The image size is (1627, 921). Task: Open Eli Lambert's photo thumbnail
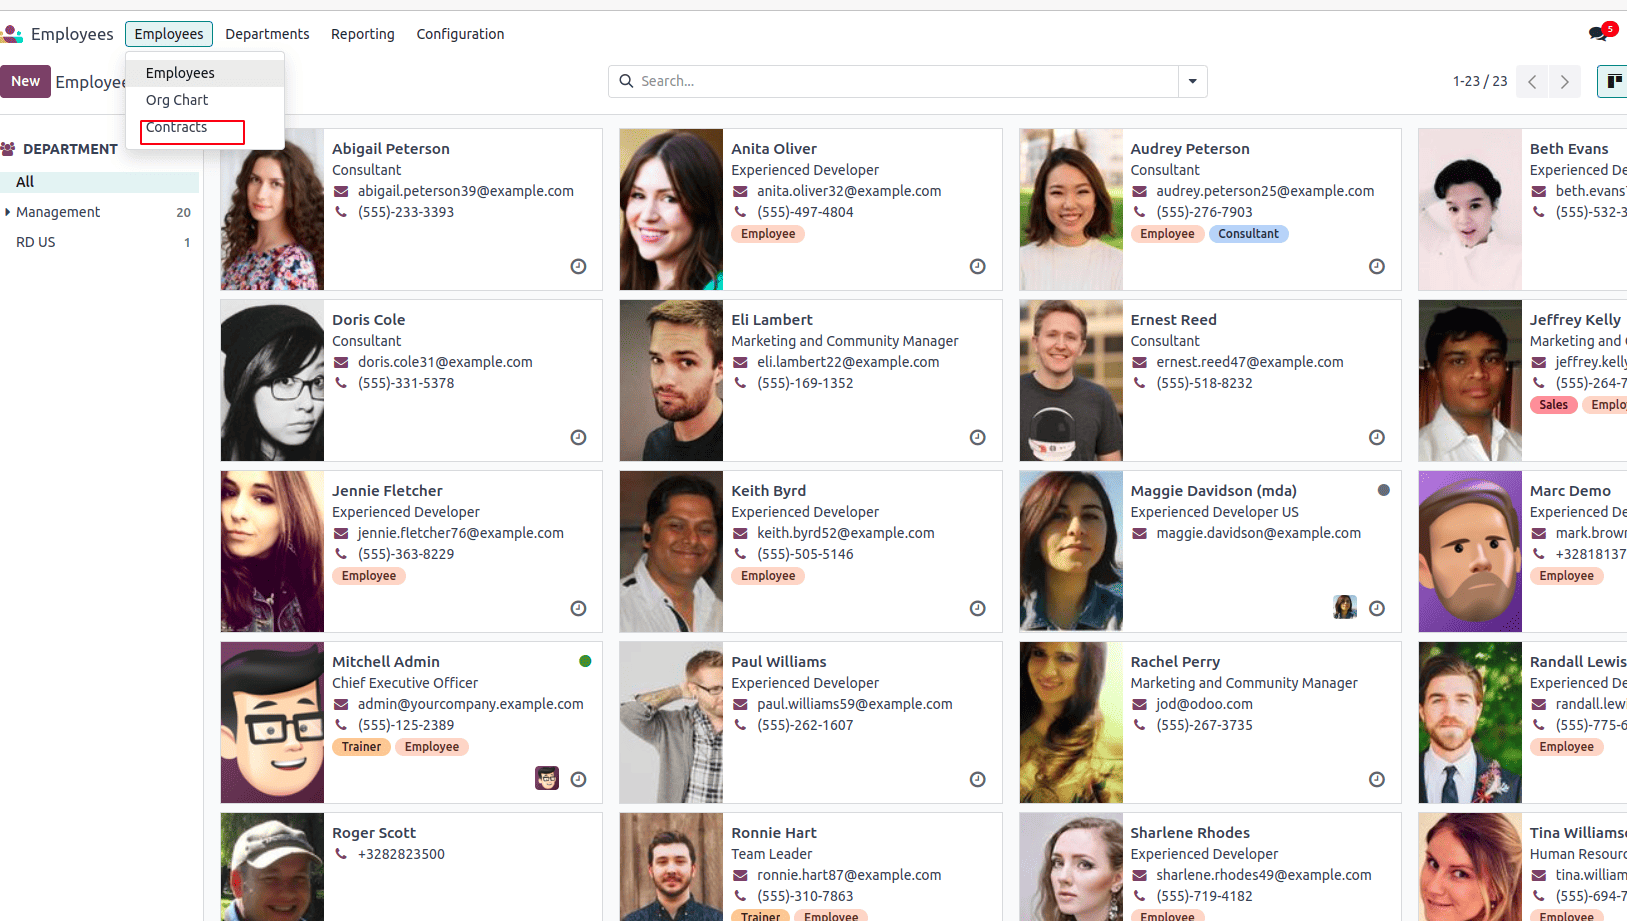pos(671,380)
